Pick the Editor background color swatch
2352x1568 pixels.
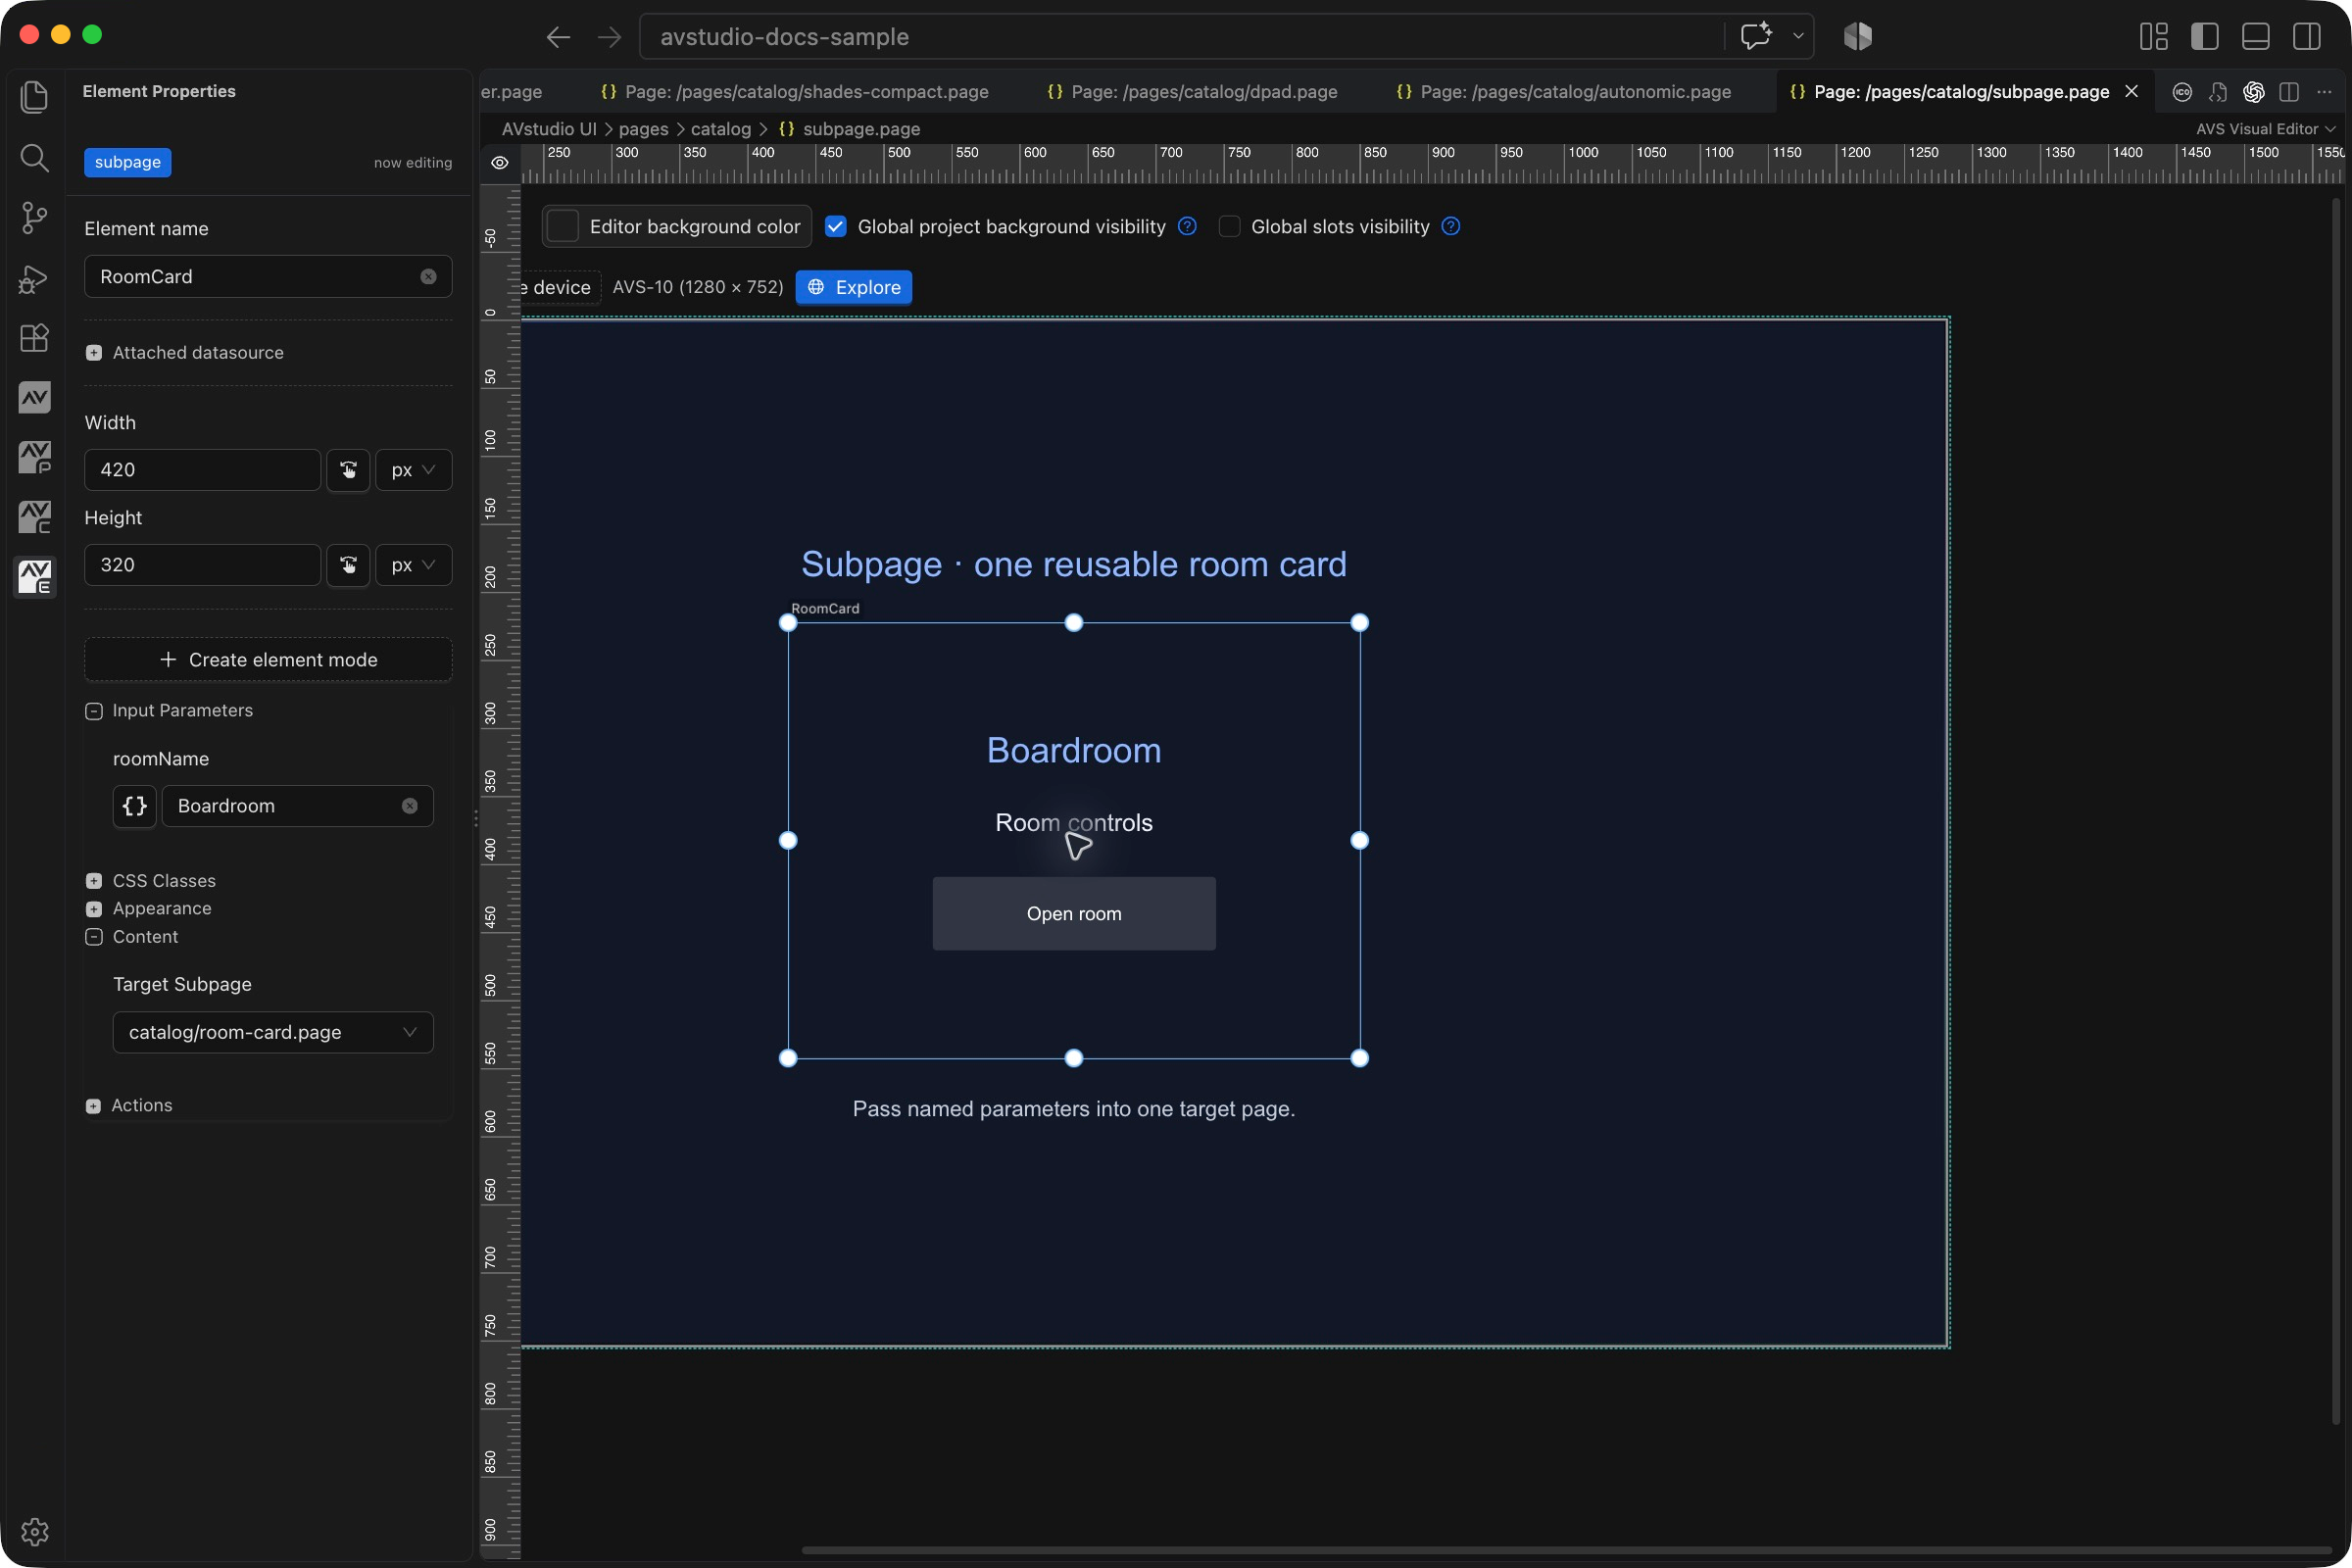point(563,227)
